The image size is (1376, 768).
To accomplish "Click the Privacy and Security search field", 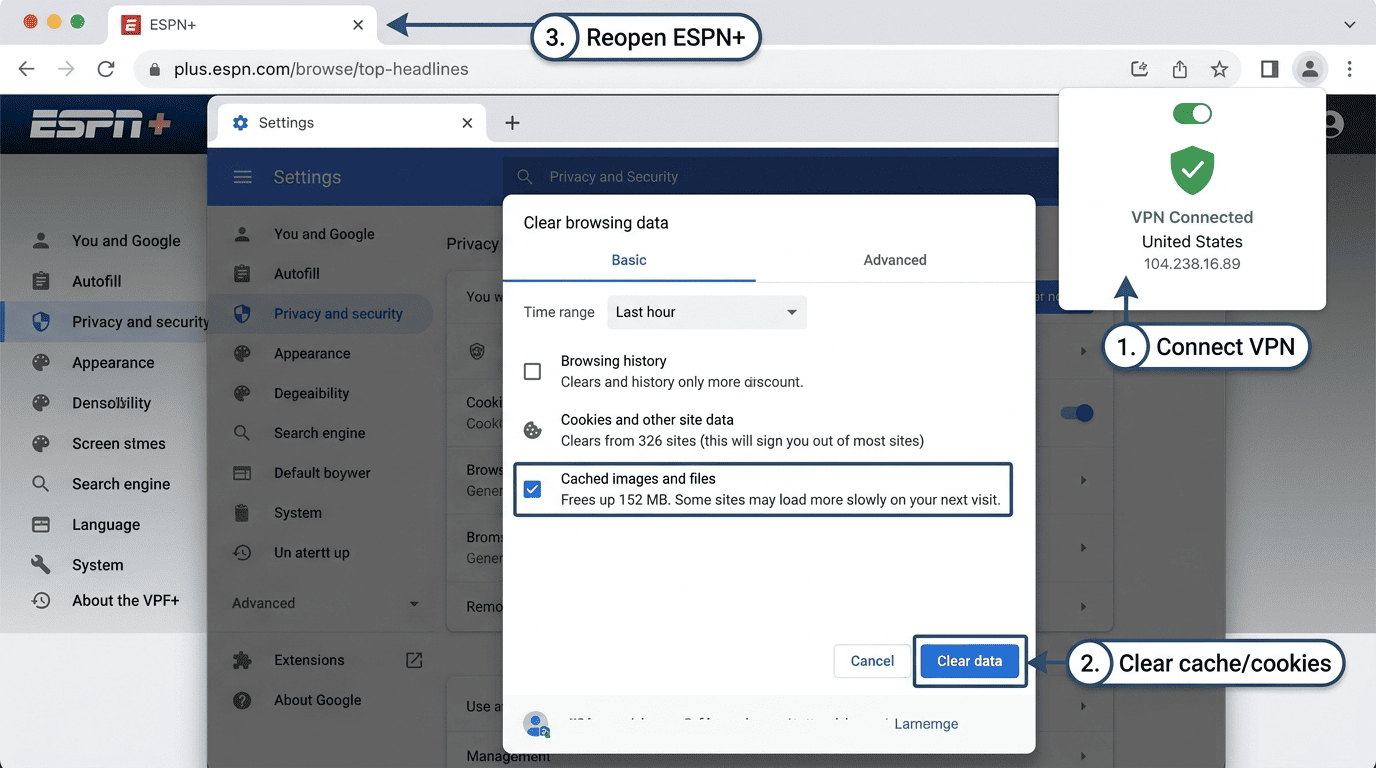I will pyautogui.click(x=780, y=177).
